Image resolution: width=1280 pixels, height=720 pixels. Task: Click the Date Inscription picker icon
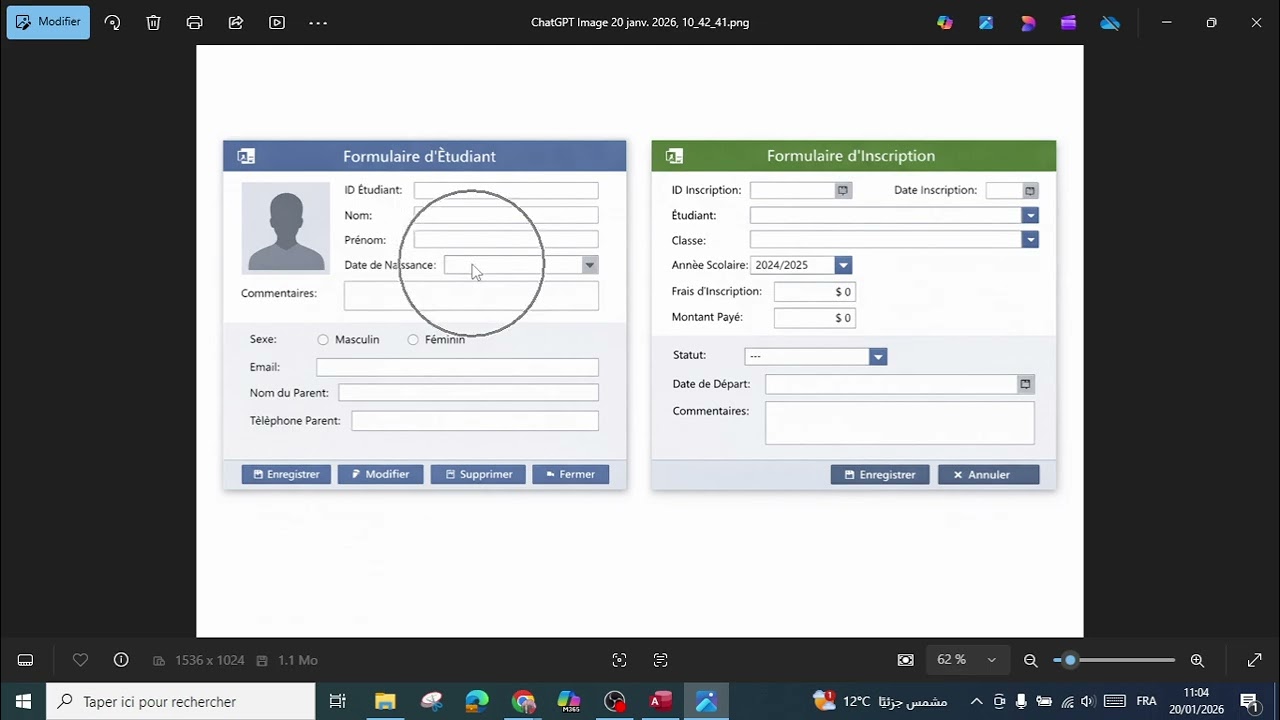click(1029, 190)
